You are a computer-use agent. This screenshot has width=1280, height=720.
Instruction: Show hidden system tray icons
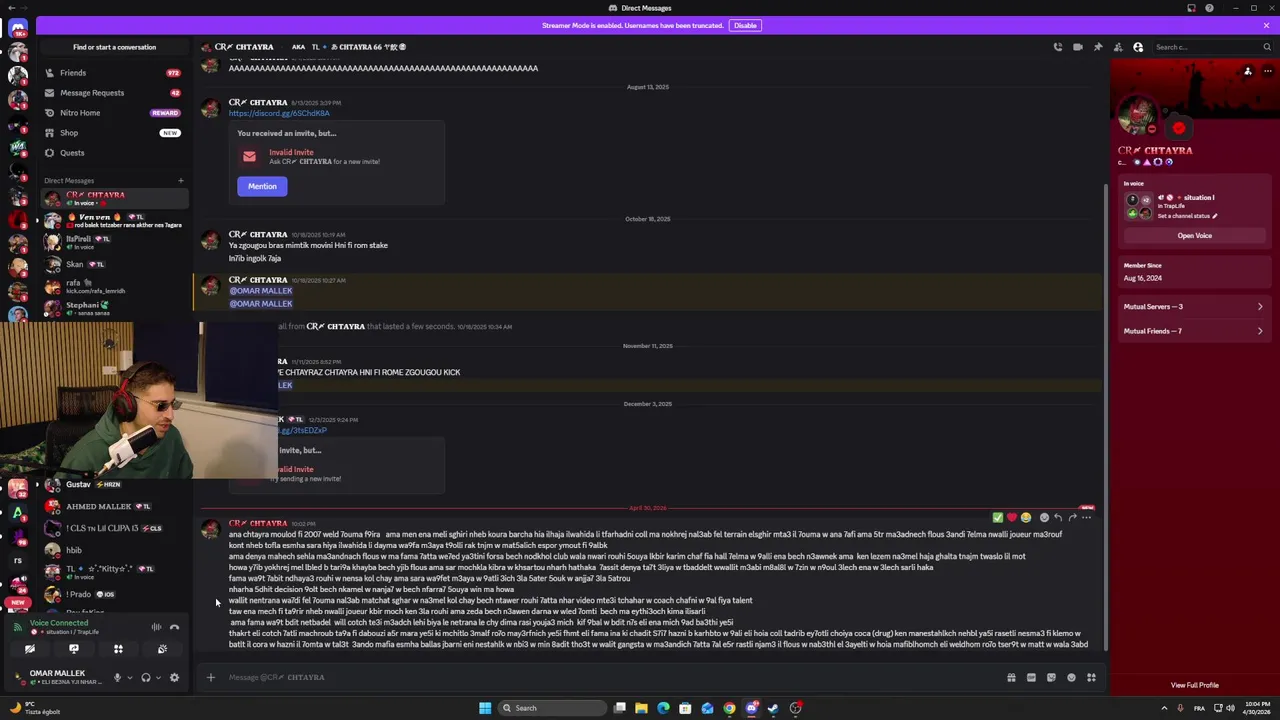pyautogui.click(x=1162, y=708)
